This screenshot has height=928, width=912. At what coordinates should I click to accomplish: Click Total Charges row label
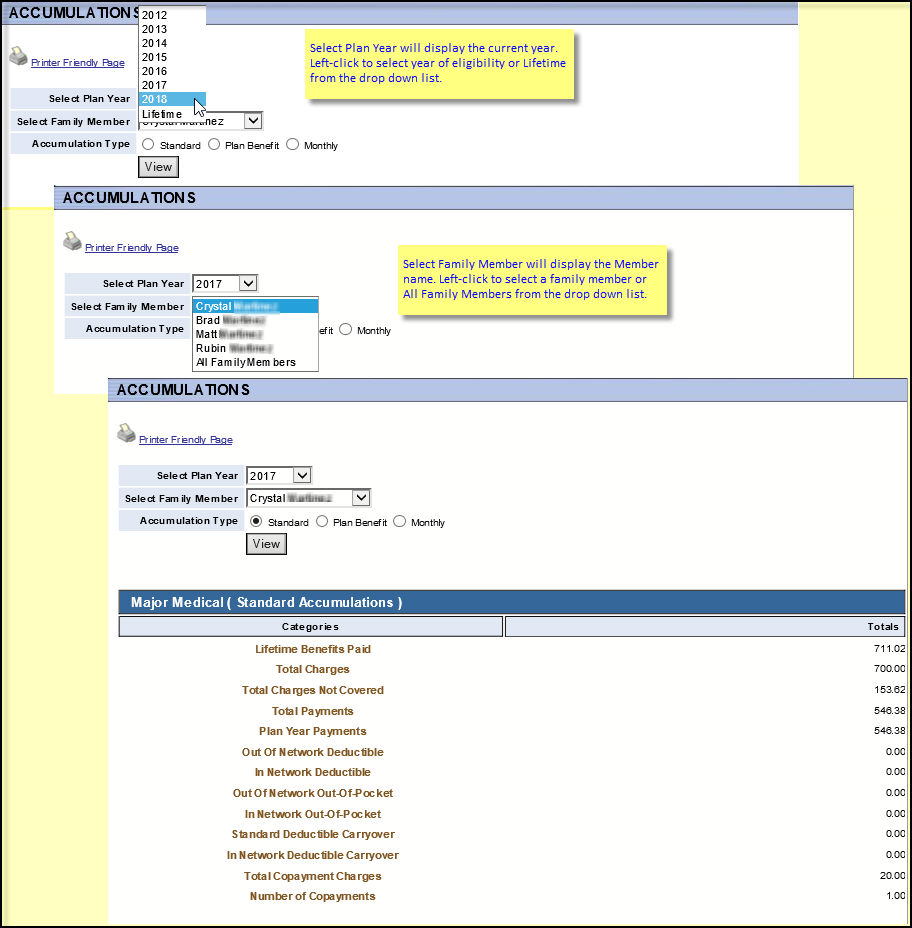pos(312,669)
